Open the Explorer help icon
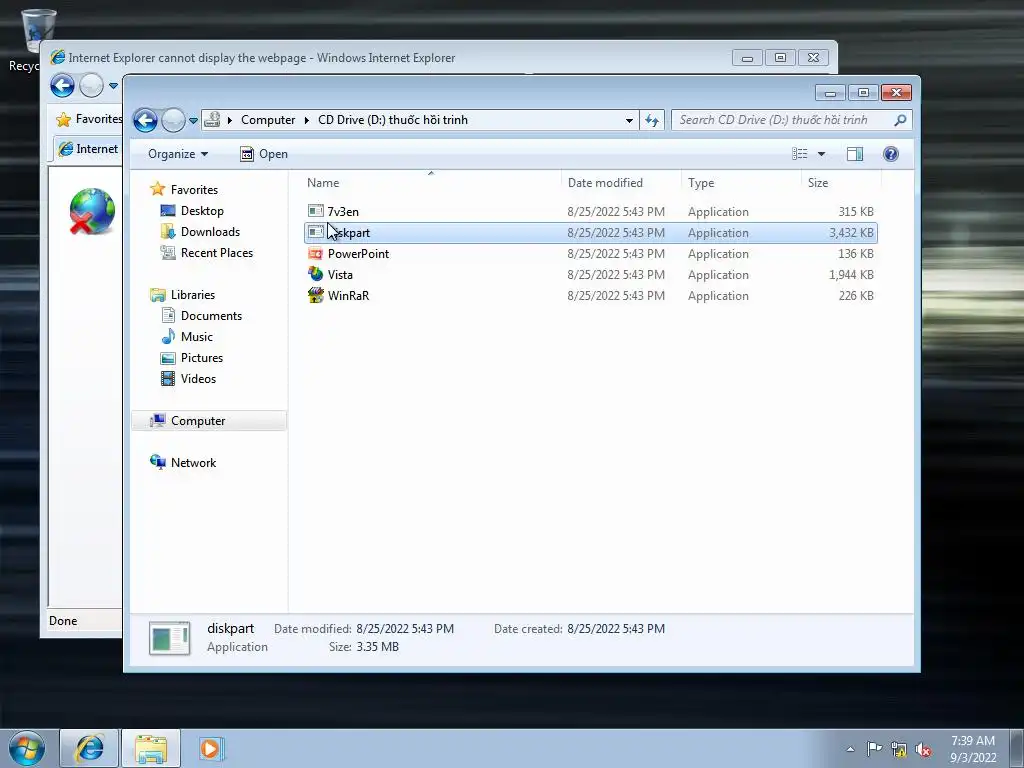1024x768 pixels. coord(891,154)
